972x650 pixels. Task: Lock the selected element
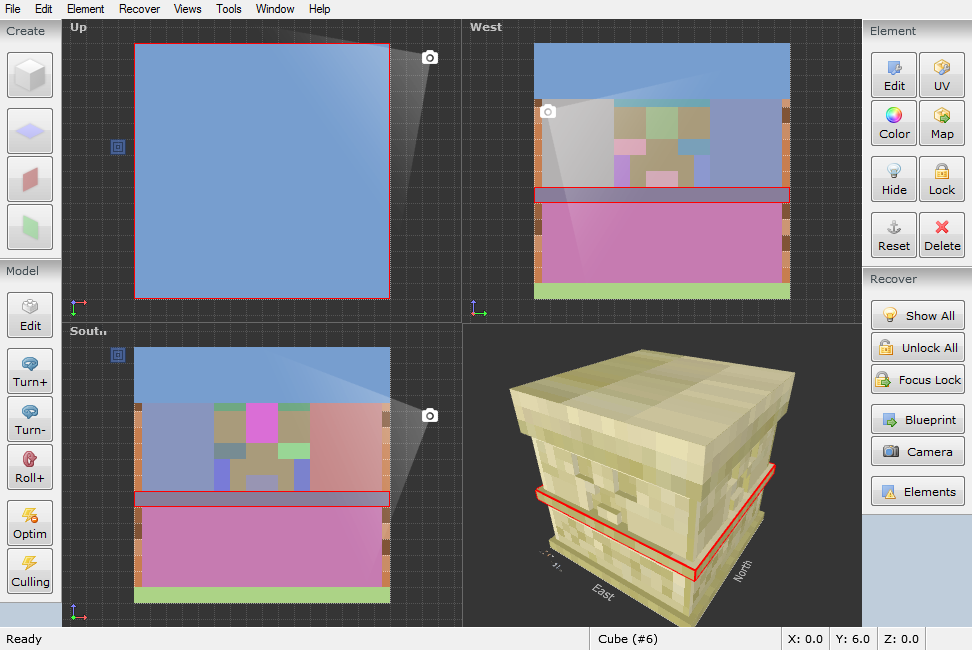tap(942, 179)
